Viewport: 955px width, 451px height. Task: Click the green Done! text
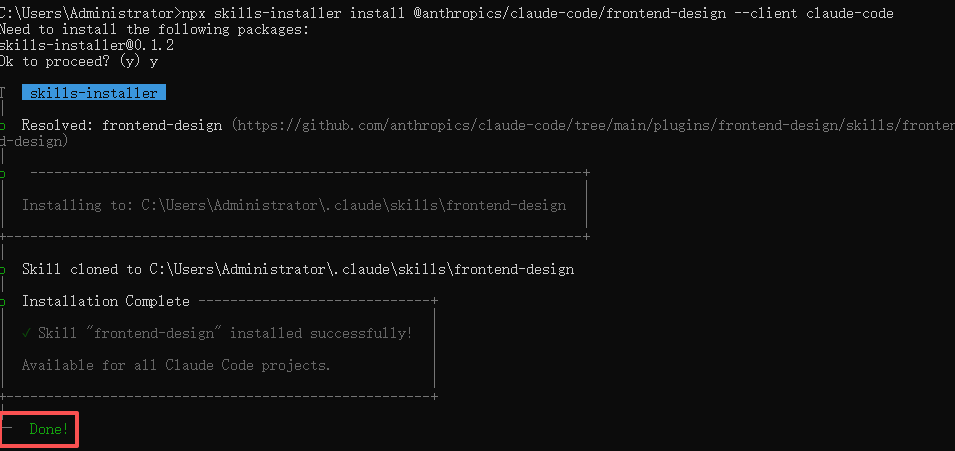coord(49,429)
